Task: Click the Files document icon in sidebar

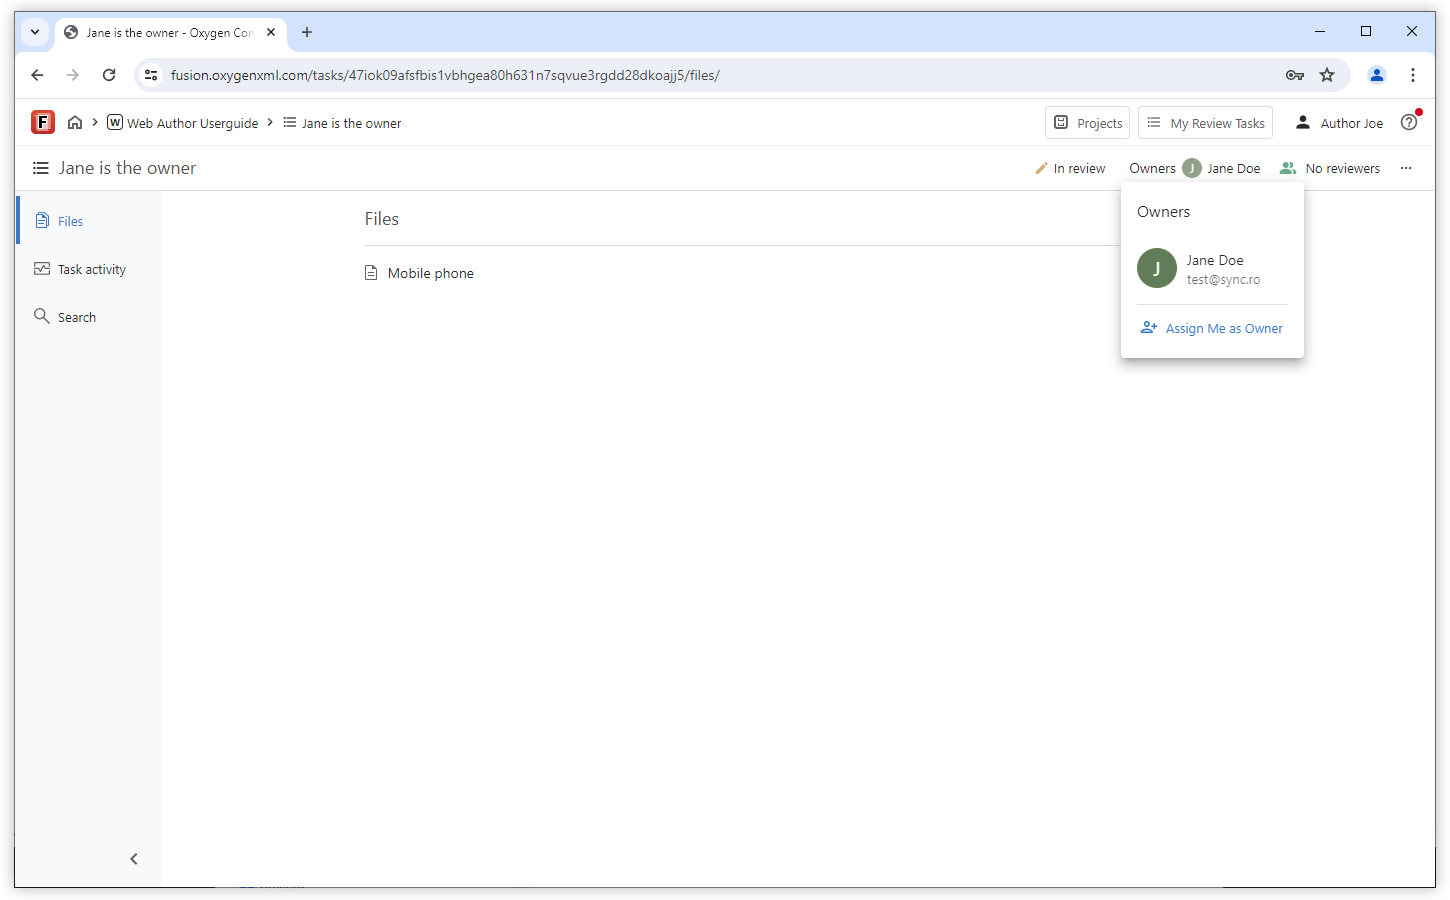Action: [42, 220]
